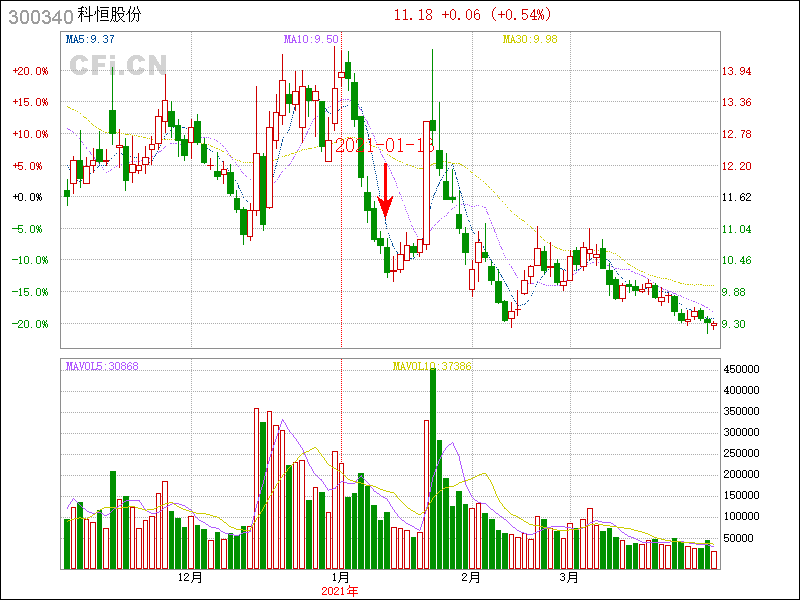Select the 1月 label on time axis

coord(340,577)
